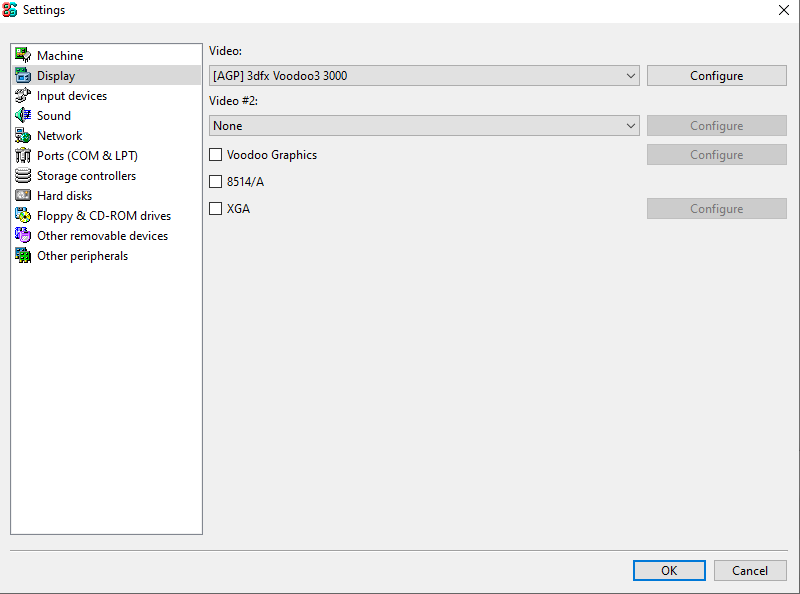Click the Floppy & CD-ROM drives icon

pyautogui.click(x=23, y=215)
